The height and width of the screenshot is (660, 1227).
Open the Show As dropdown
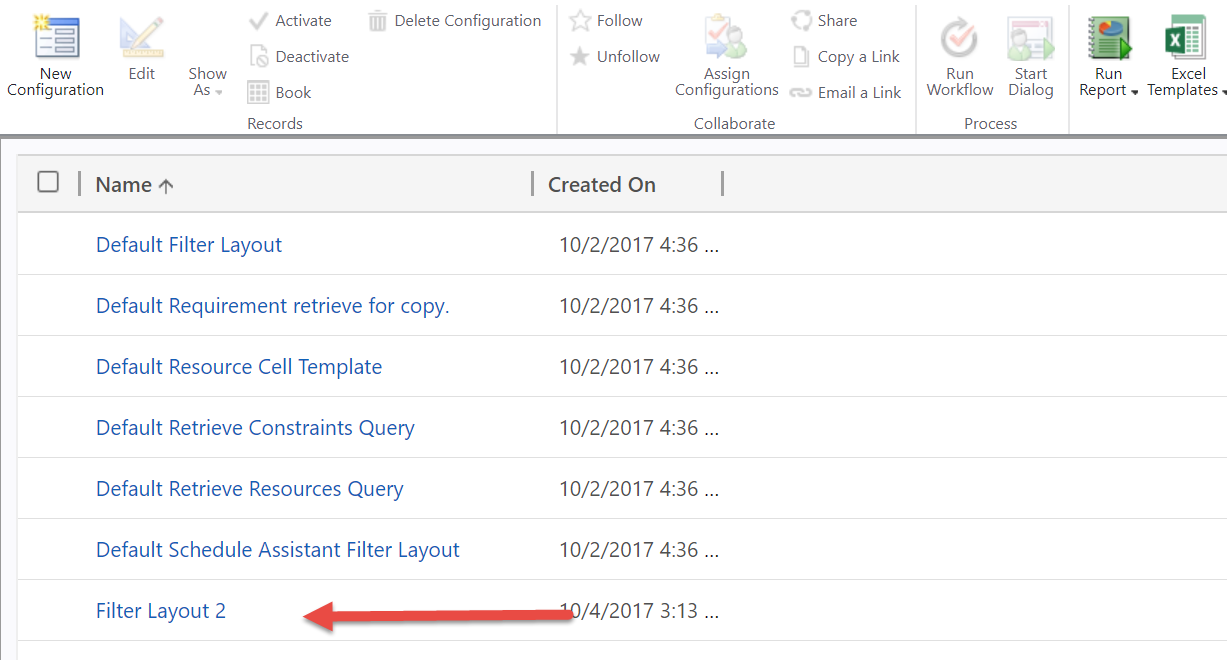[x=207, y=82]
